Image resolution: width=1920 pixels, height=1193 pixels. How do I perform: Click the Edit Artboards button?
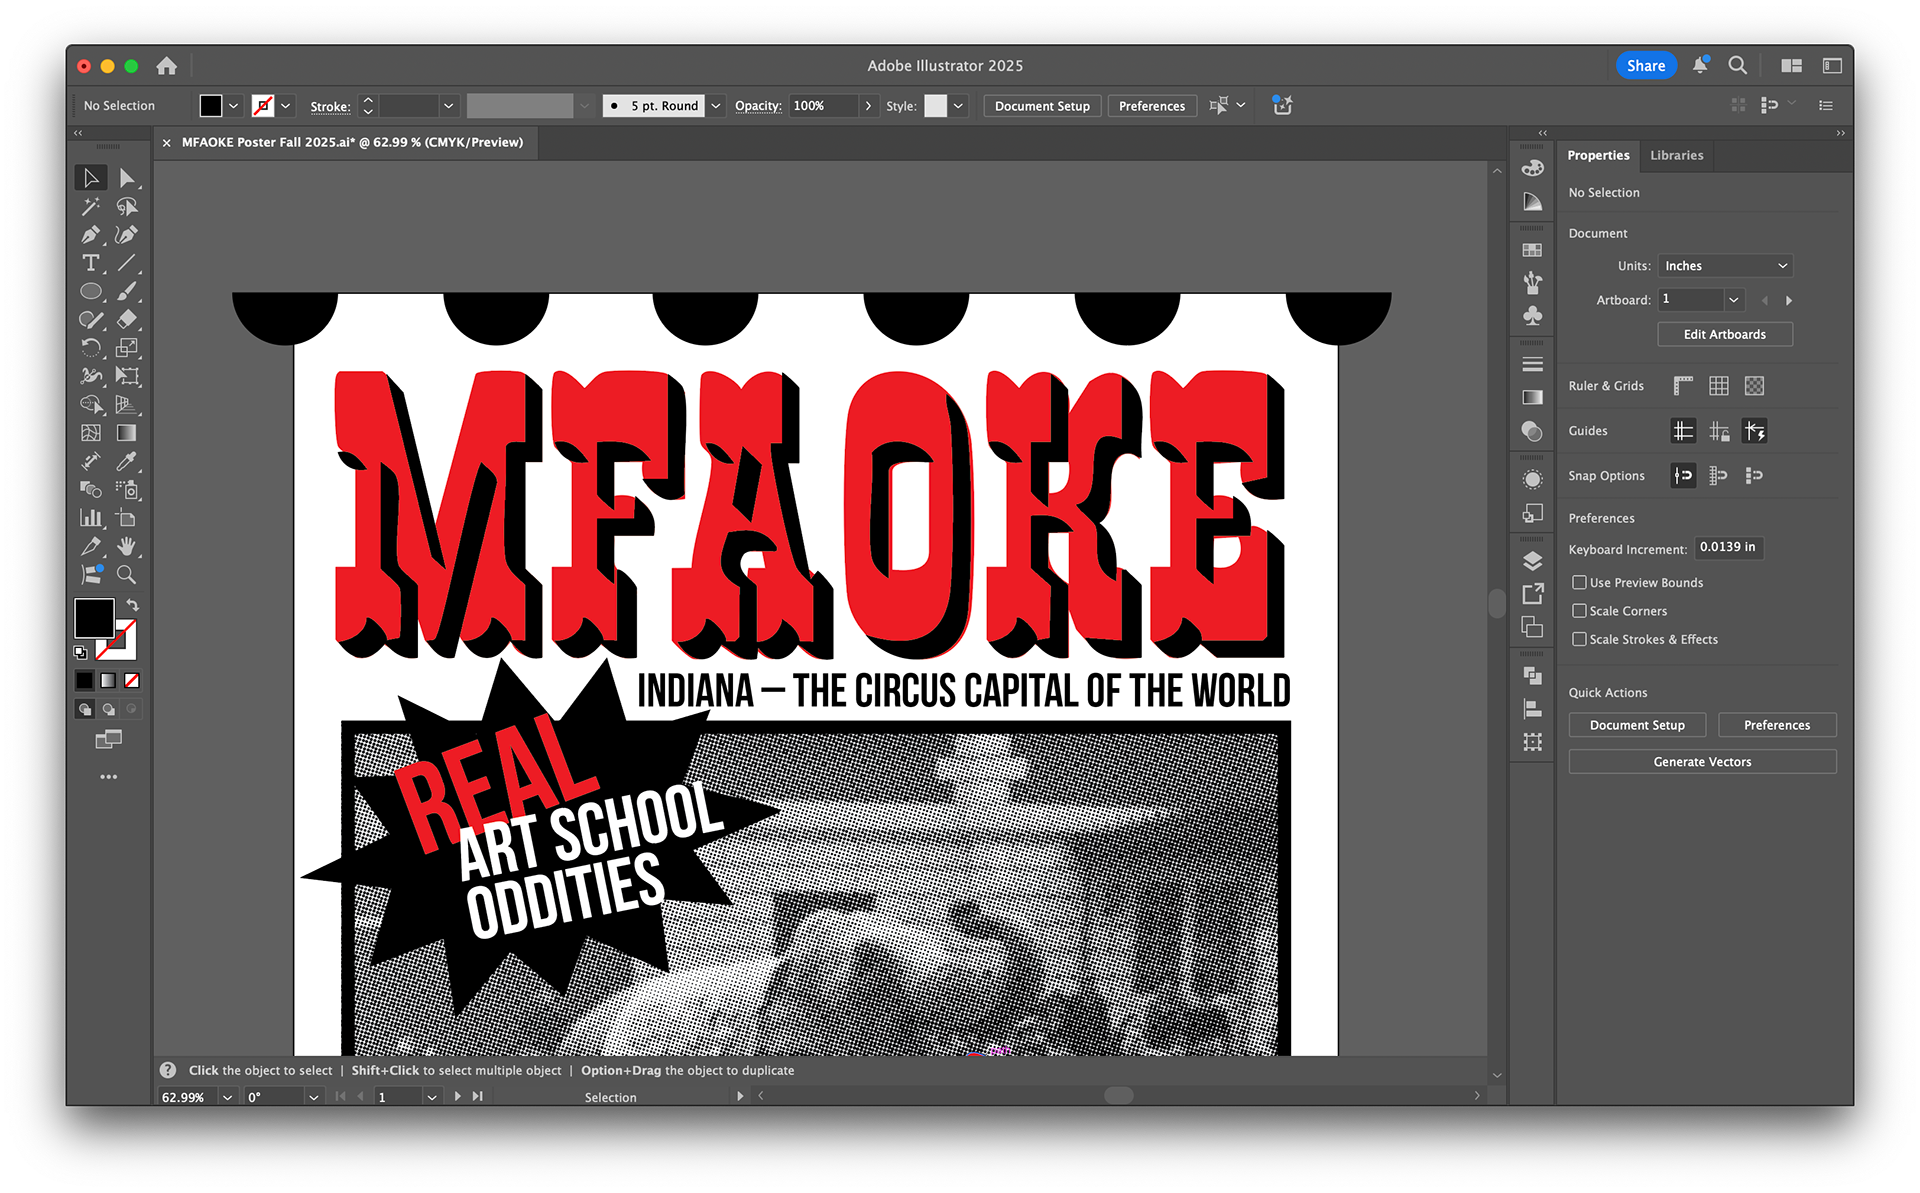pyautogui.click(x=1724, y=334)
